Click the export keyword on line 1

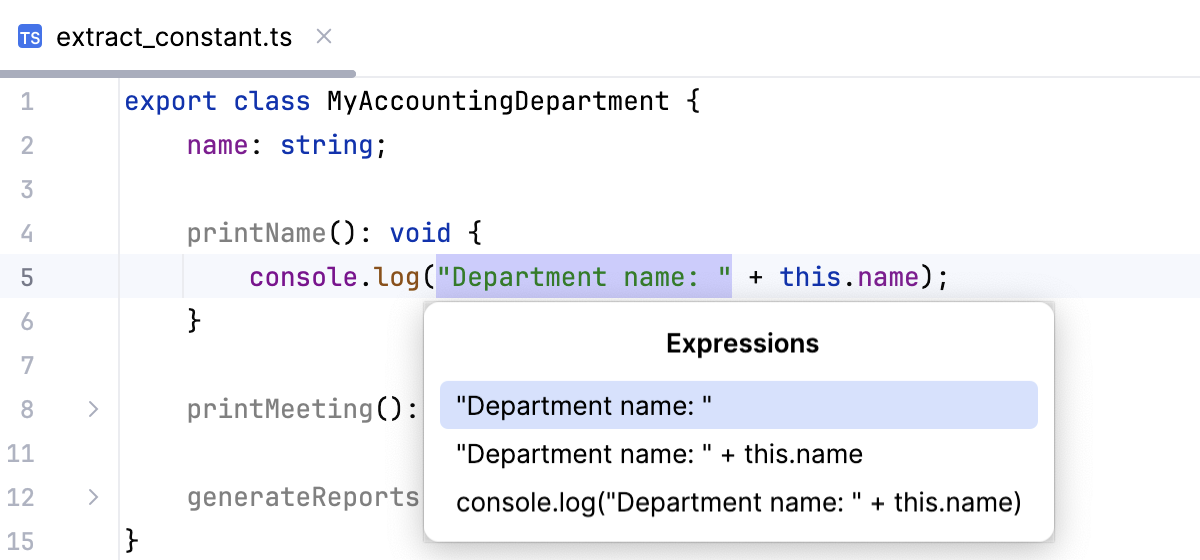tap(170, 102)
